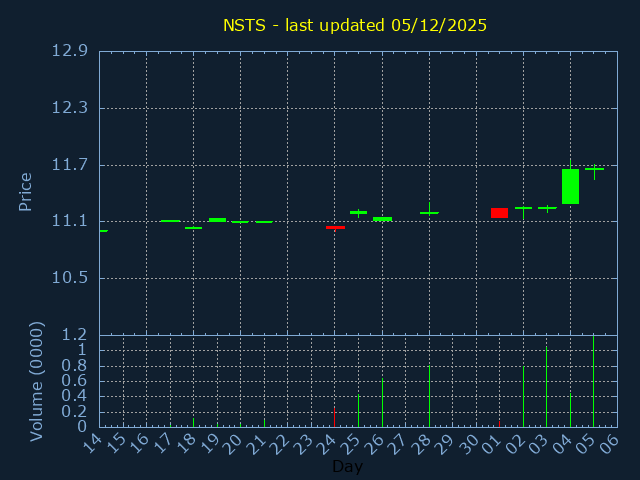The height and width of the screenshot is (480, 640).
Task: Click the green volume bar on day 25
Action: point(358,410)
